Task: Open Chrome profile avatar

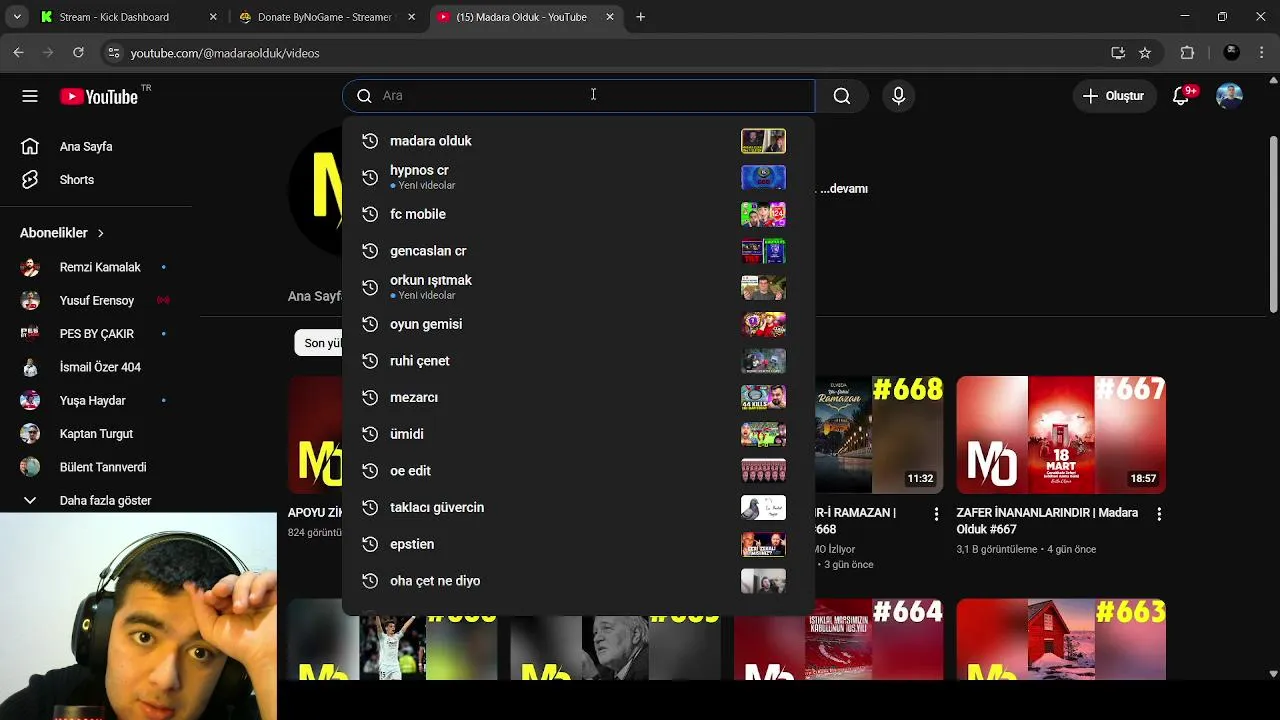Action: (x=1232, y=53)
